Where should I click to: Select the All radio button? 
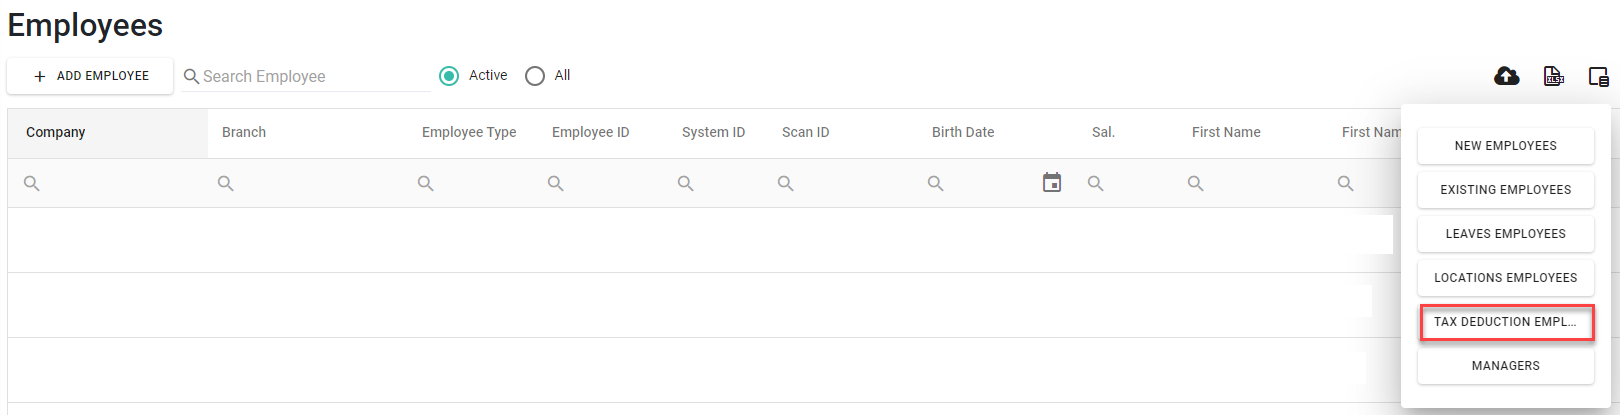535,76
